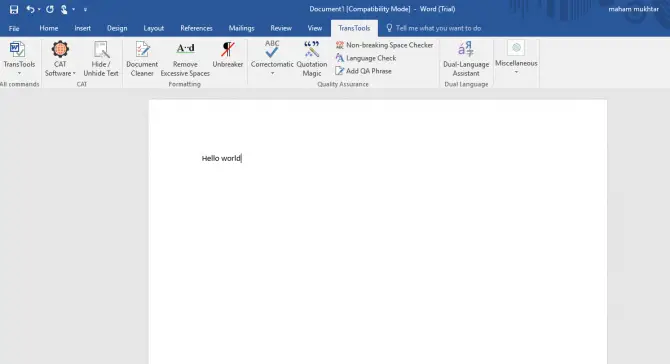Click the maham mukhtar account name
Screen dimensions: 670x364
634,9
